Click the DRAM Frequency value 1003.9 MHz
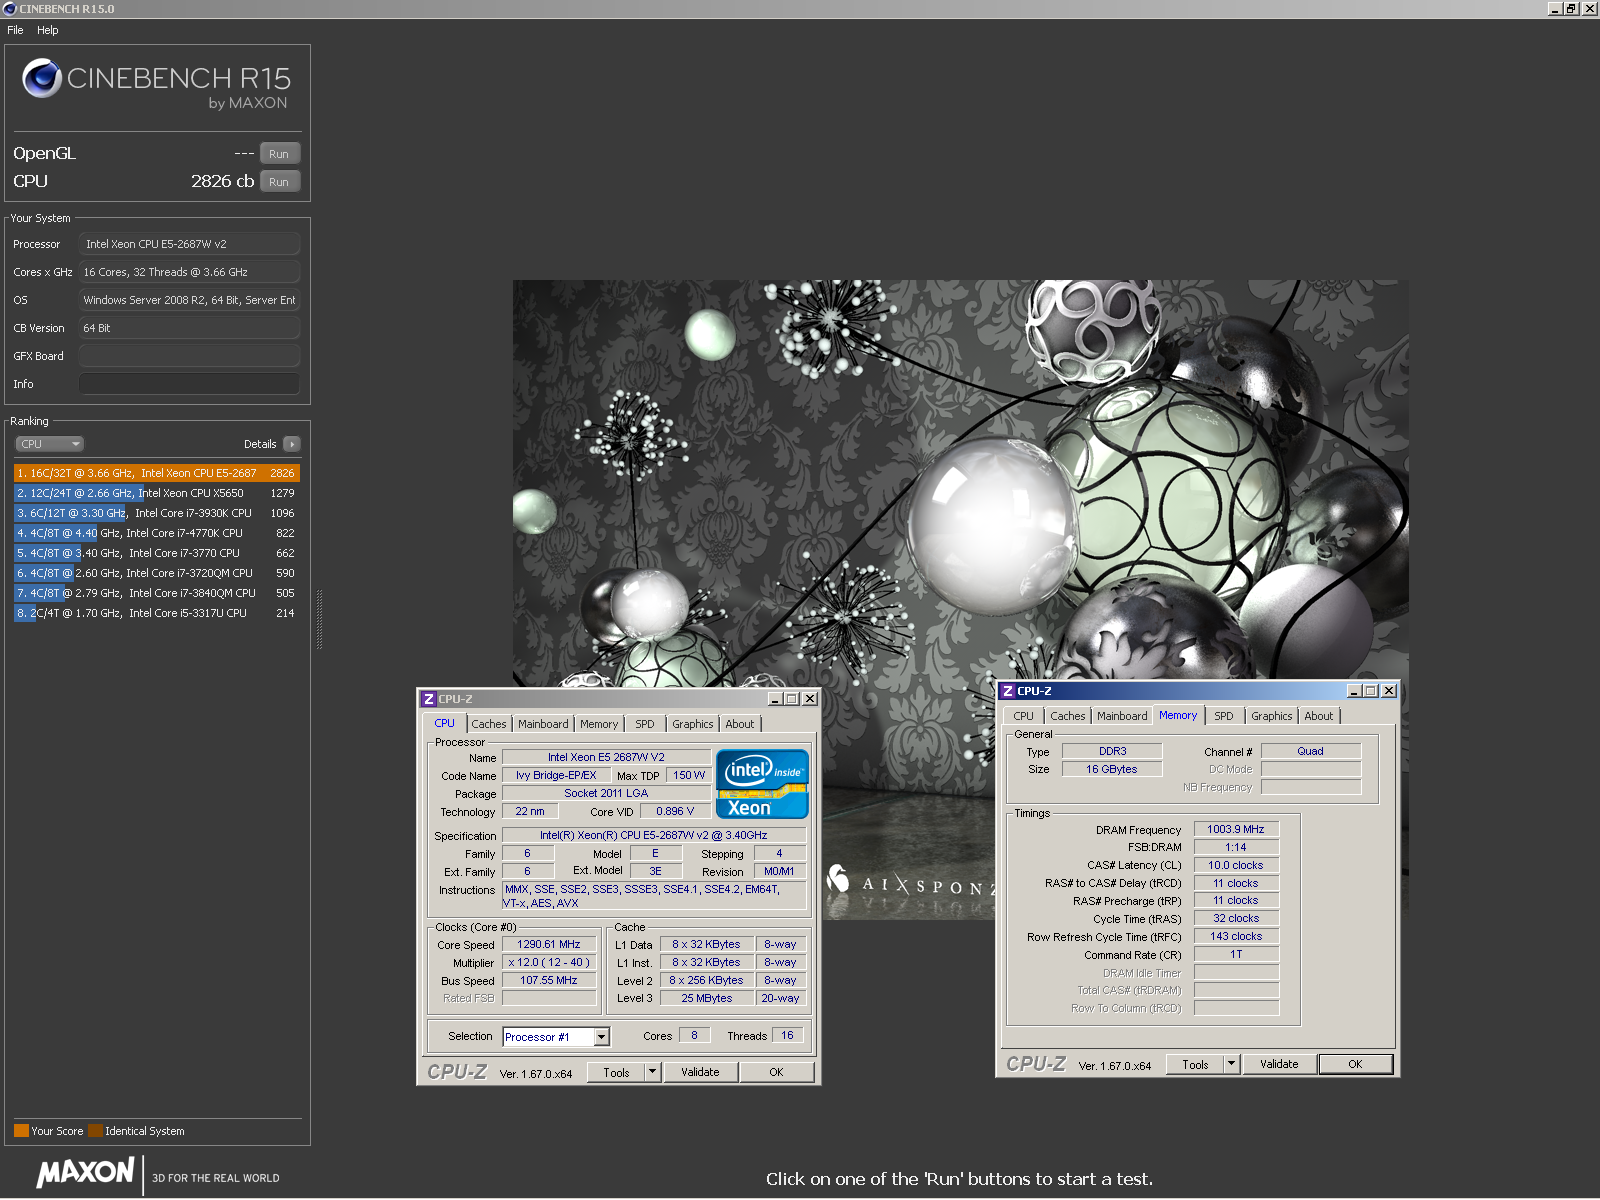 point(1236,830)
